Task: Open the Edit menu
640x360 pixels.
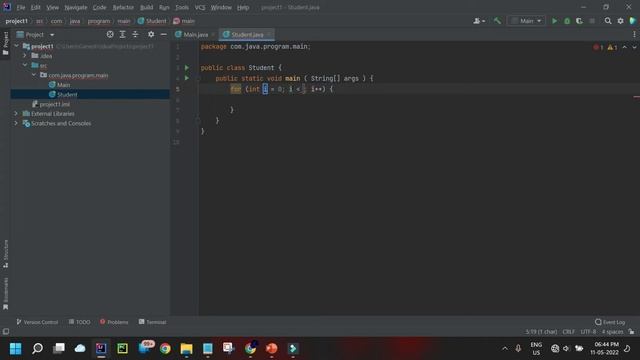Action: (x=36, y=7)
